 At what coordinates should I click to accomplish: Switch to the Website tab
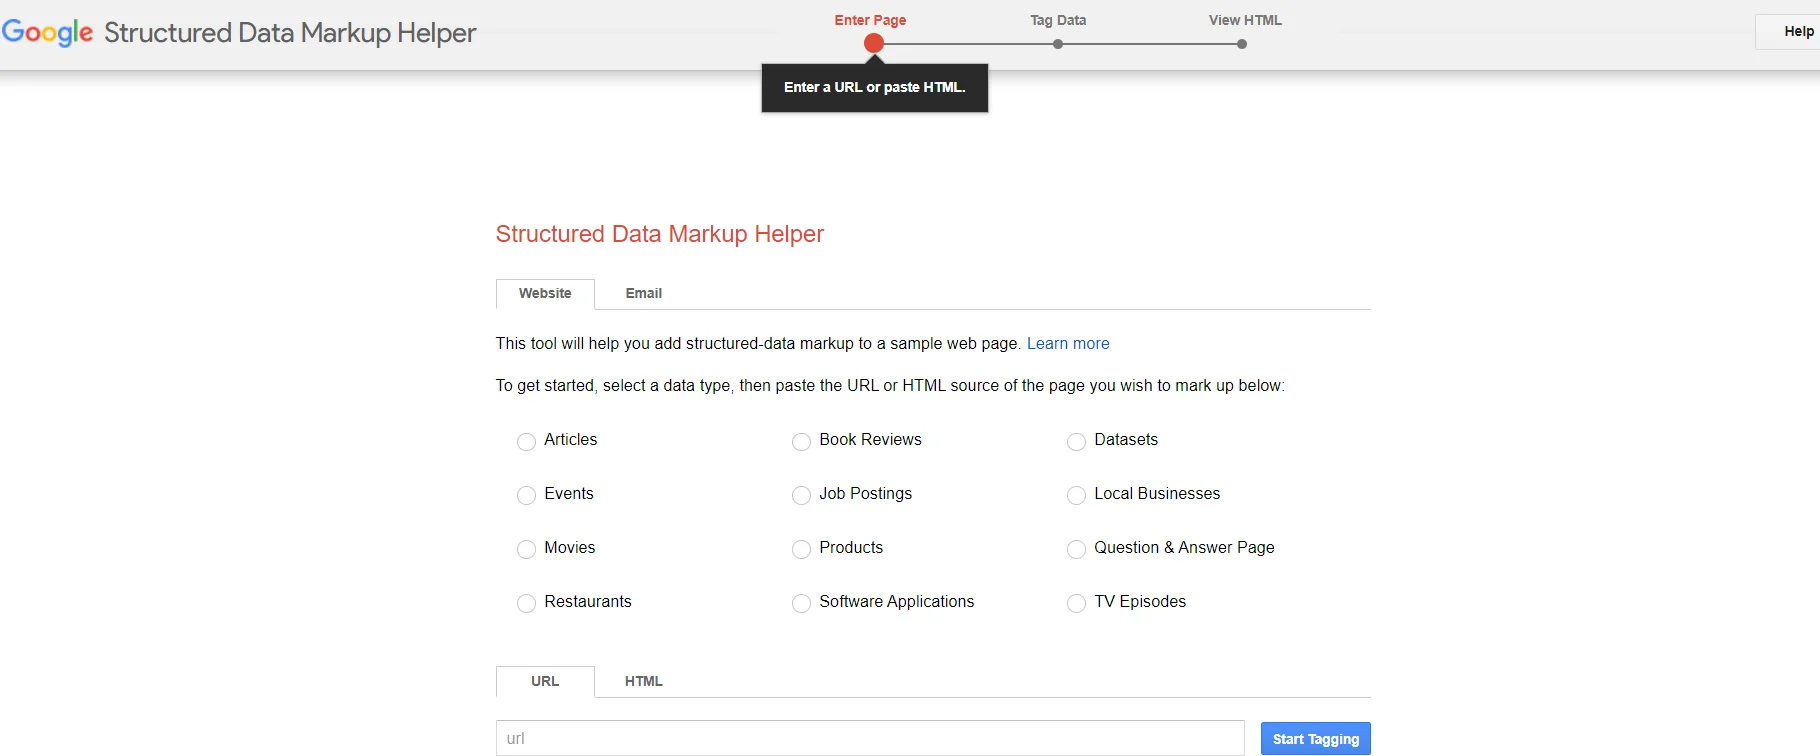pyautogui.click(x=545, y=294)
